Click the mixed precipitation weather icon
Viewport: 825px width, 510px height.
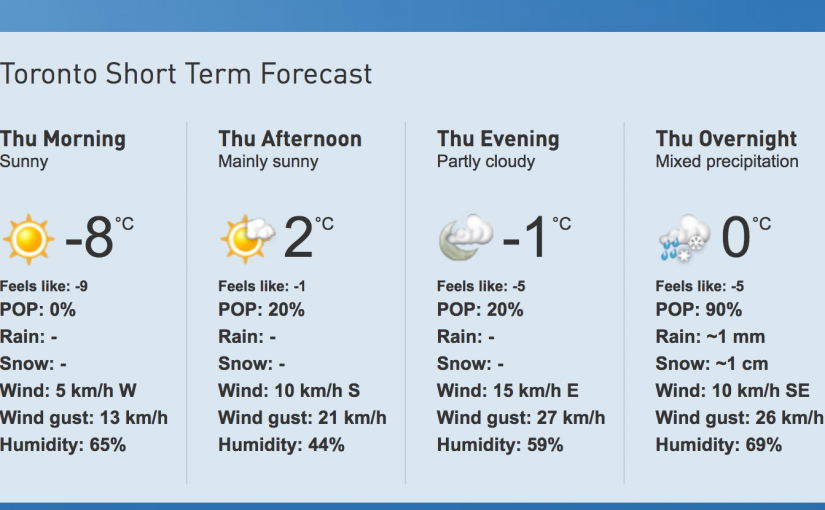pyautogui.click(x=684, y=239)
